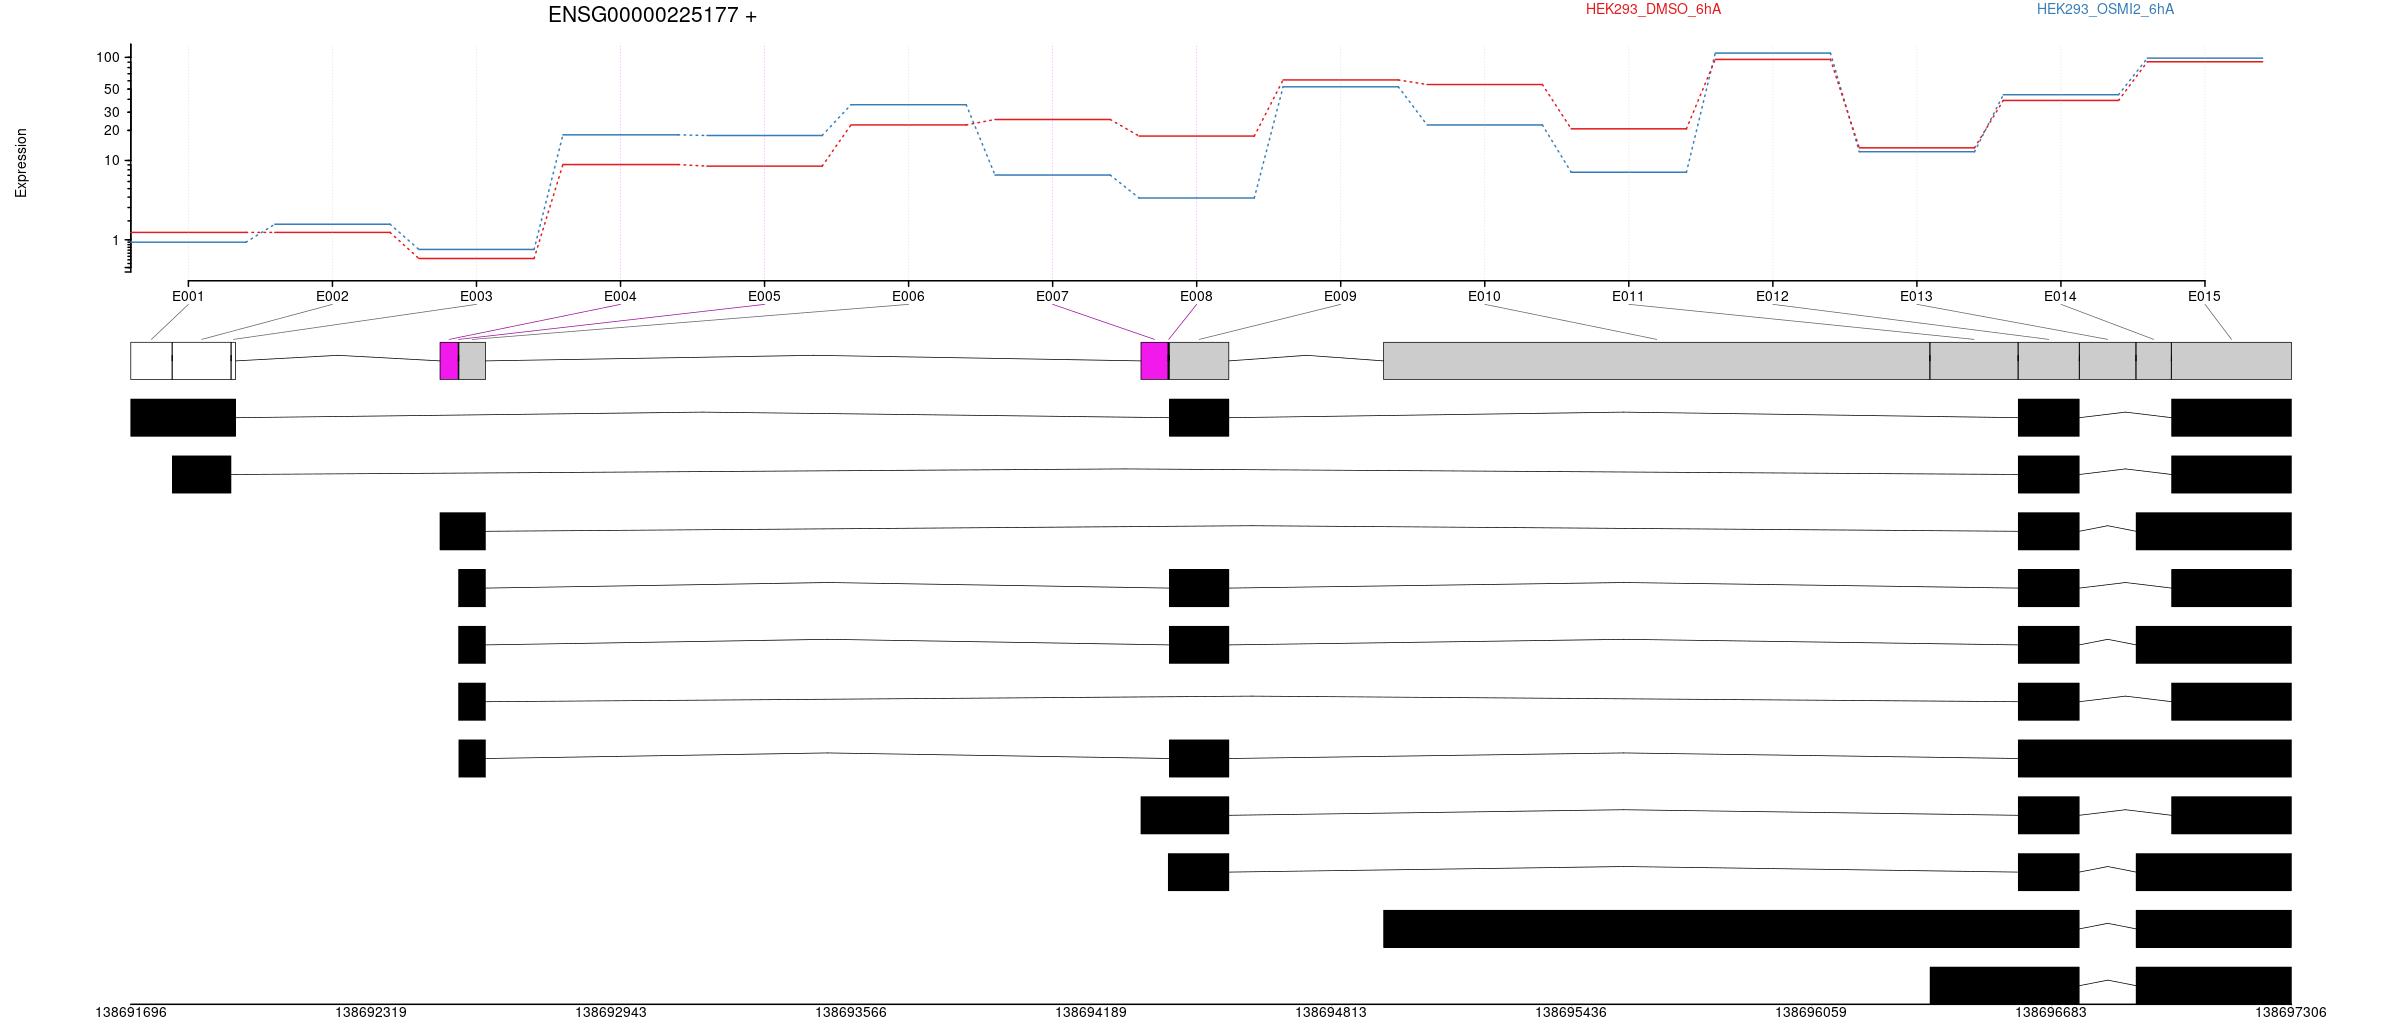Click the E011 exon label
2400x1030 pixels.
click(x=1628, y=296)
